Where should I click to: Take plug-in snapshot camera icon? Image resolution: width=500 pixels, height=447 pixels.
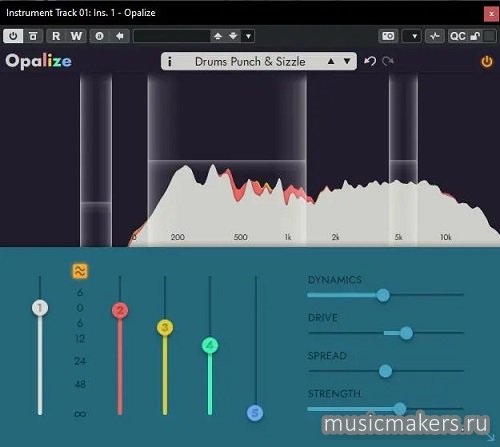point(388,36)
